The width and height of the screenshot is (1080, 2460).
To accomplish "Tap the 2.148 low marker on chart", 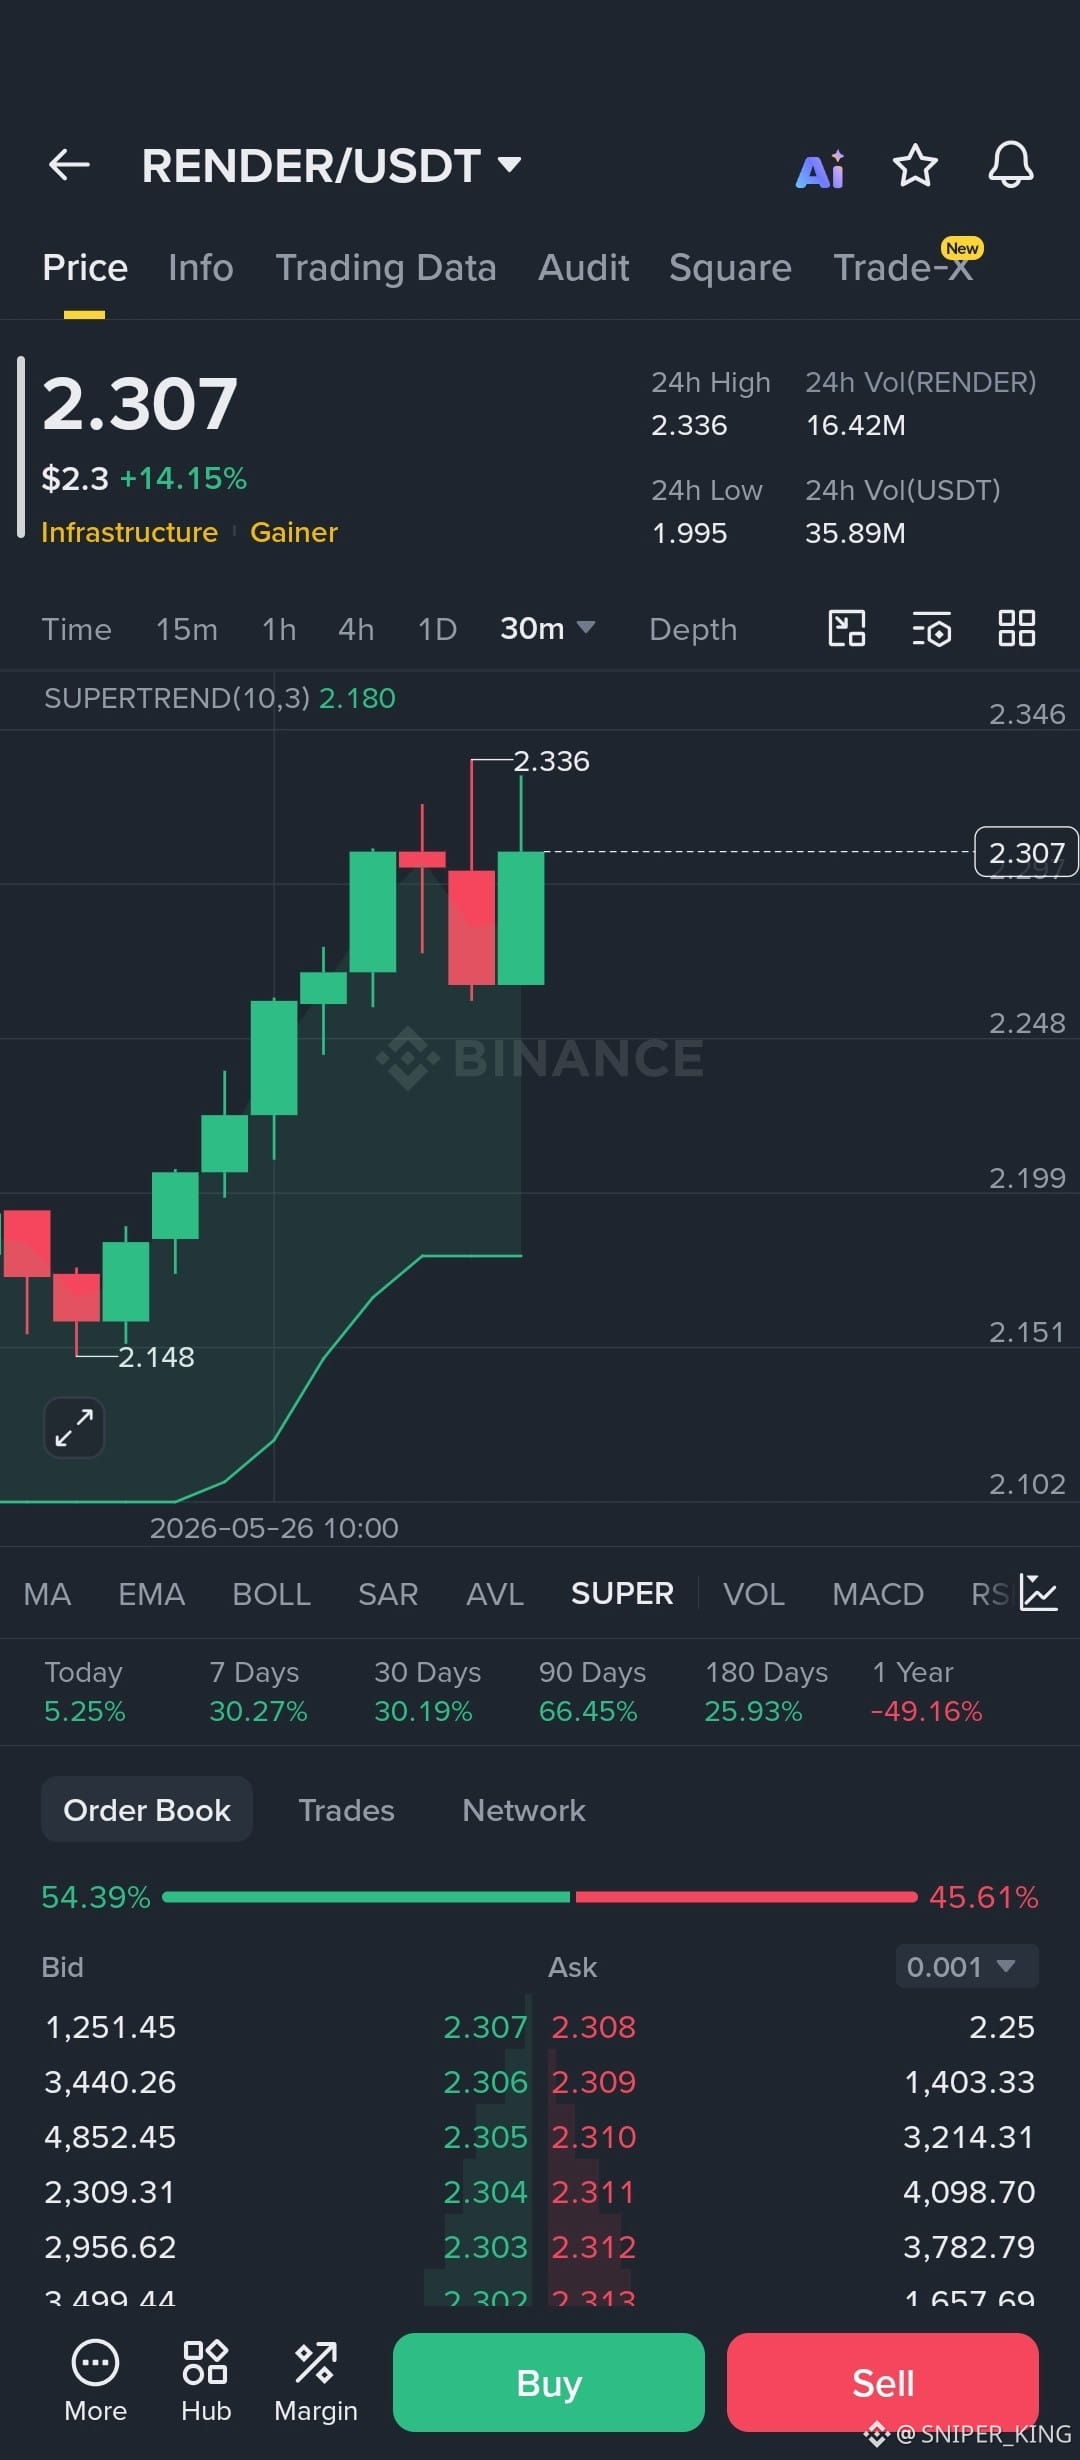I will [x=156, y=1357].
